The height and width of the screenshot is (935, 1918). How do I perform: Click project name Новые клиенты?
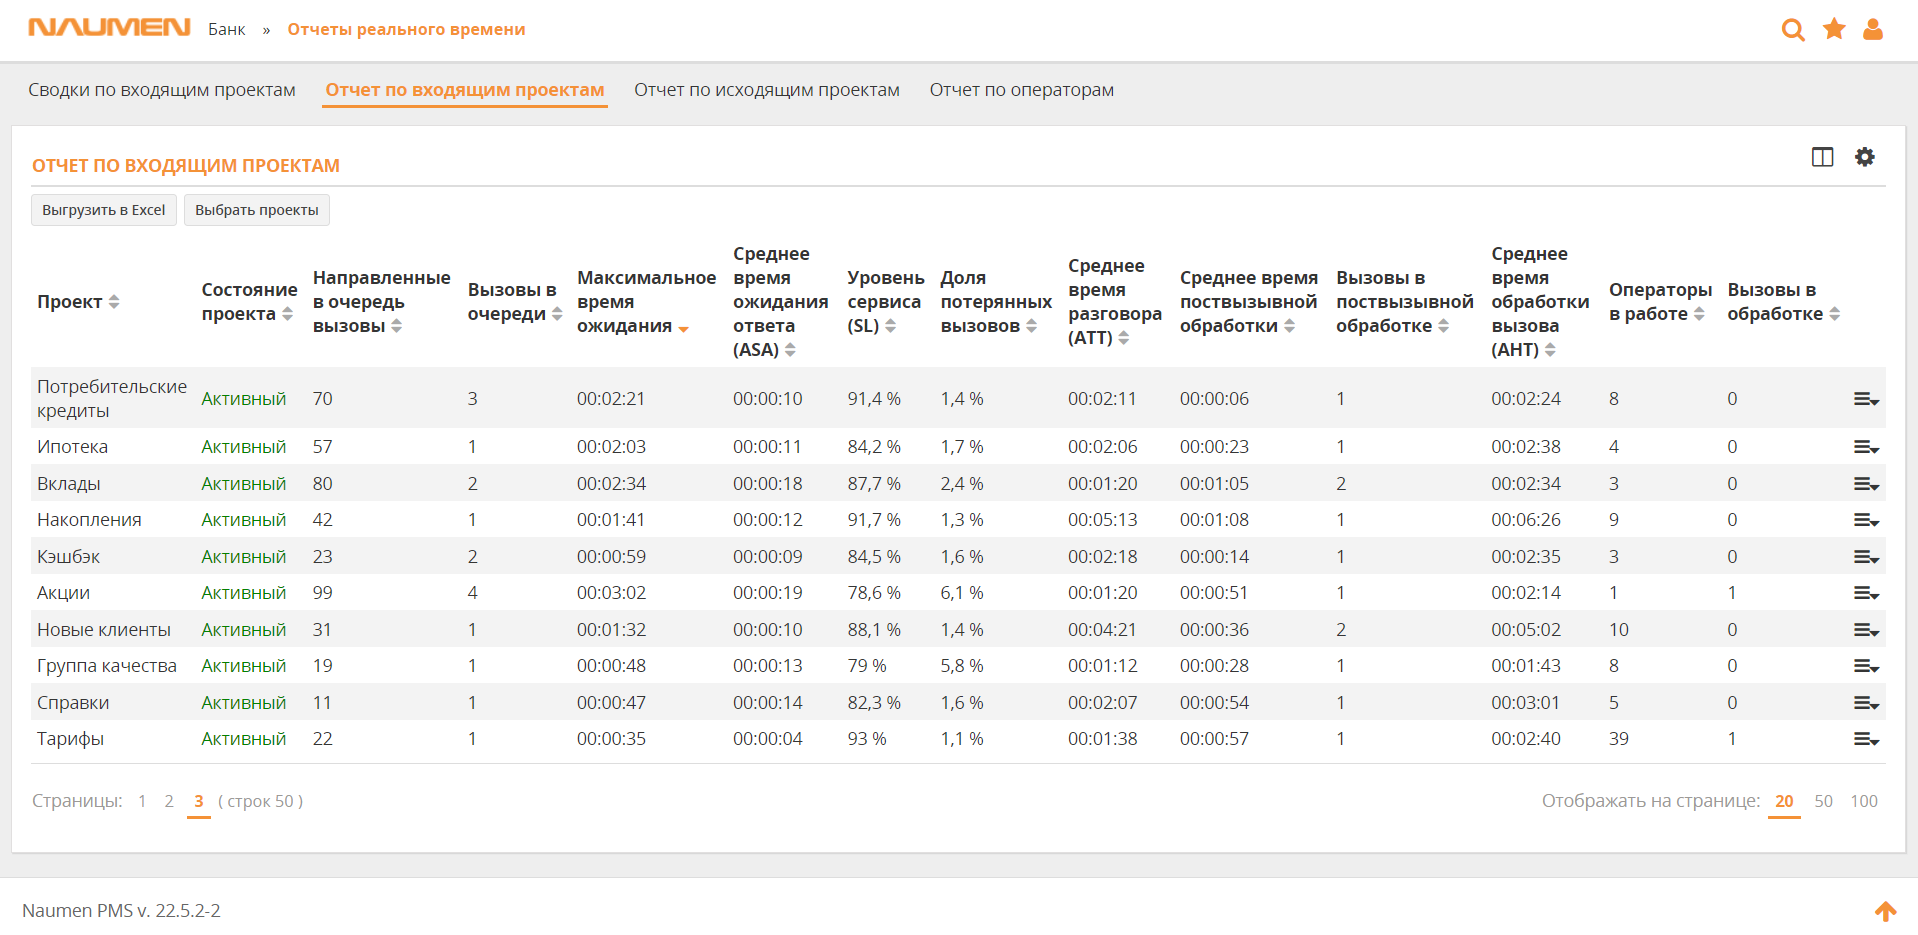[x=104, y=630]
